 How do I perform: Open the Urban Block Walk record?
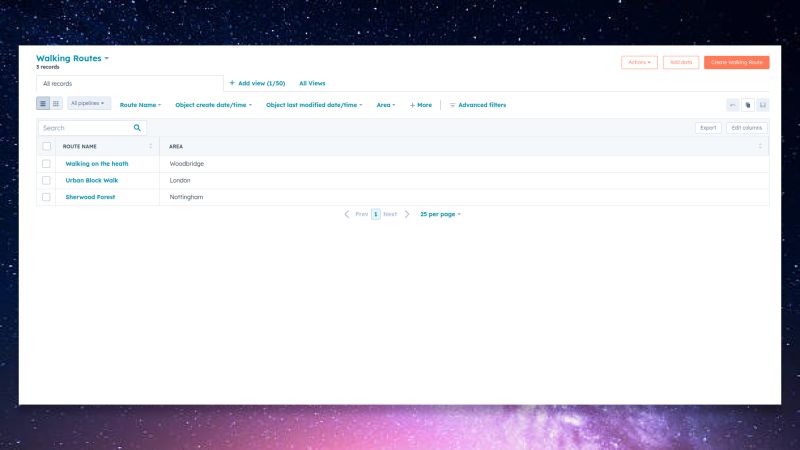[92, 181]
